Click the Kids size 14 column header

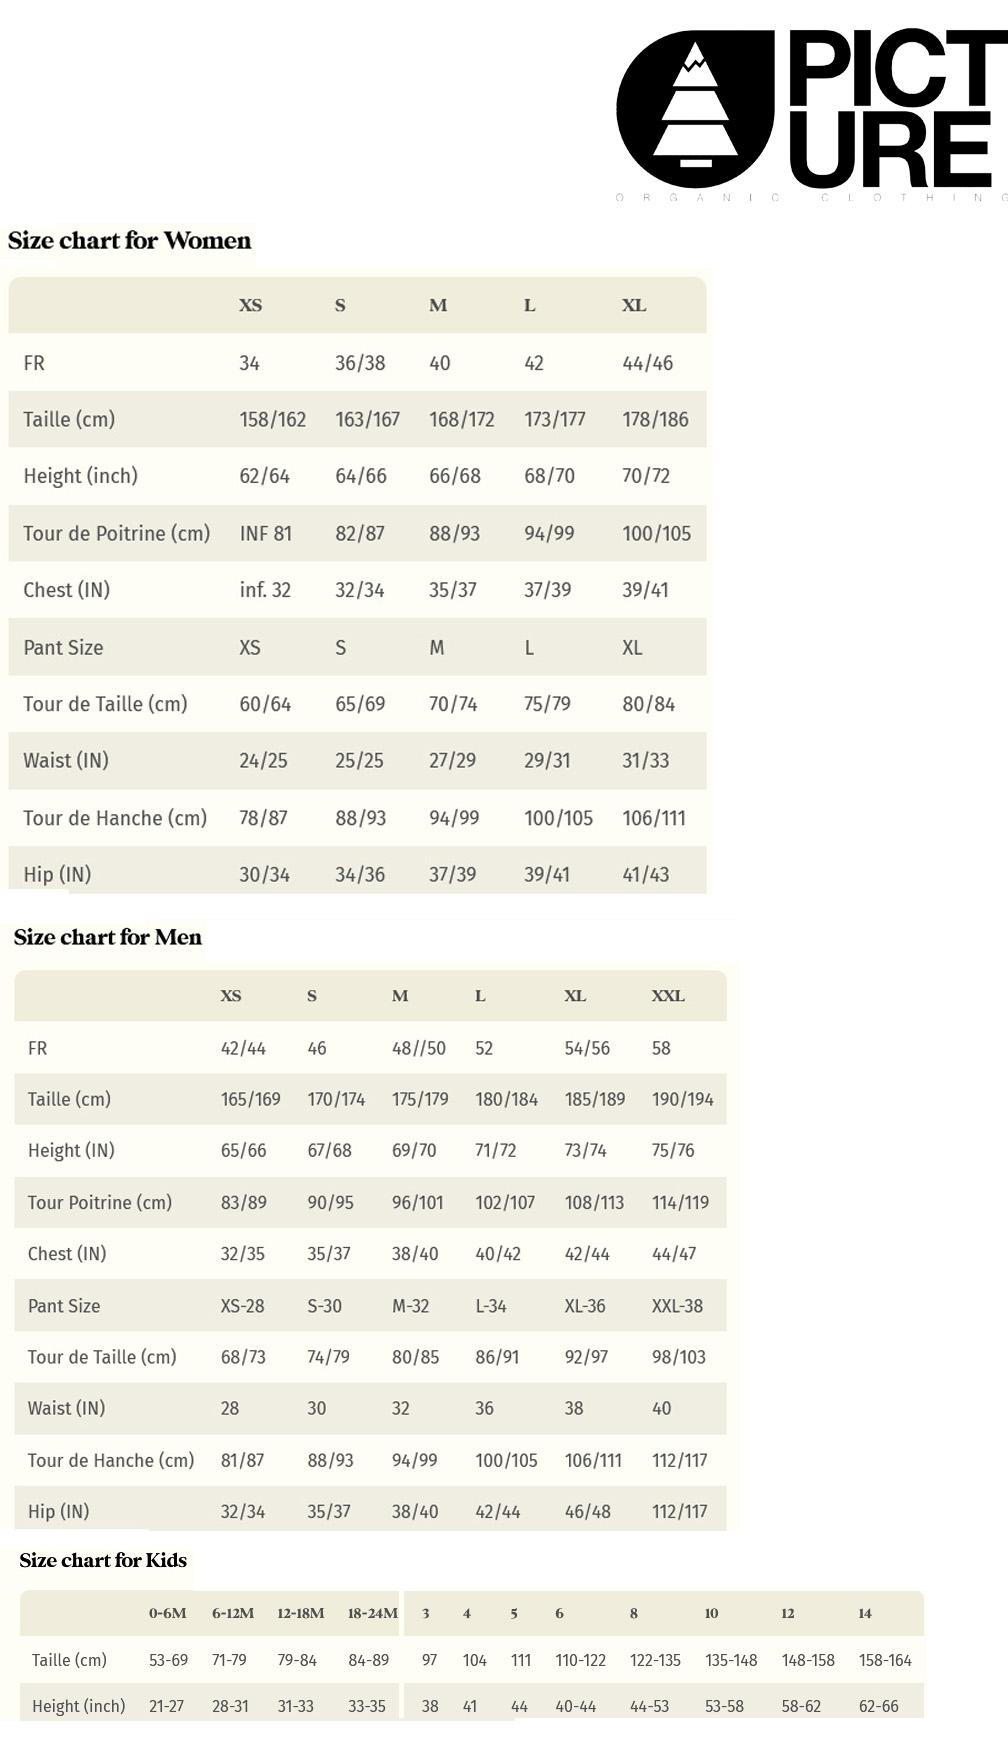tap(865, 1613)
